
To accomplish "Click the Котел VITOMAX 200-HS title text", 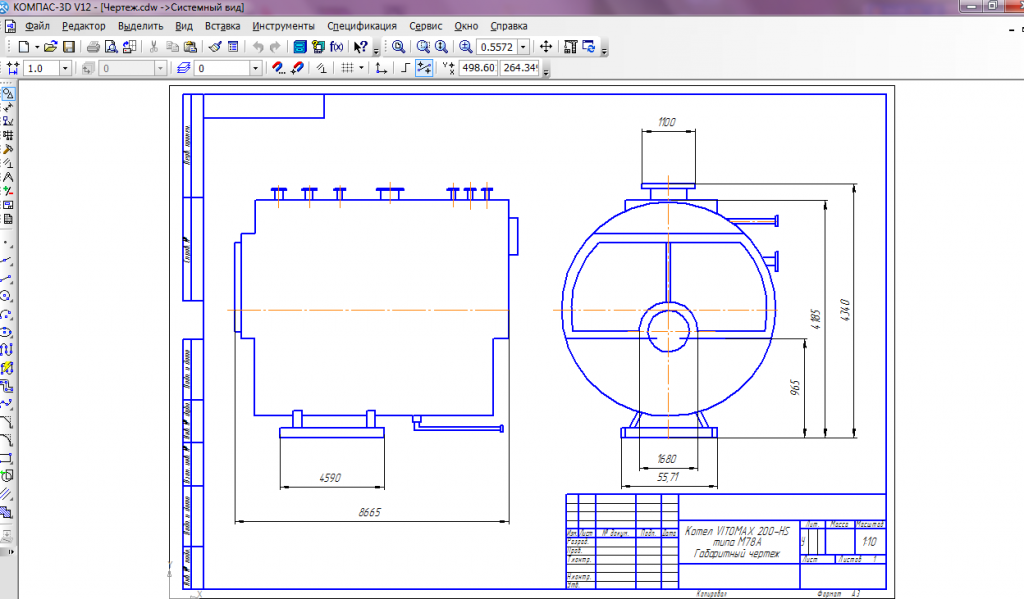I will (x=737, y=531).
